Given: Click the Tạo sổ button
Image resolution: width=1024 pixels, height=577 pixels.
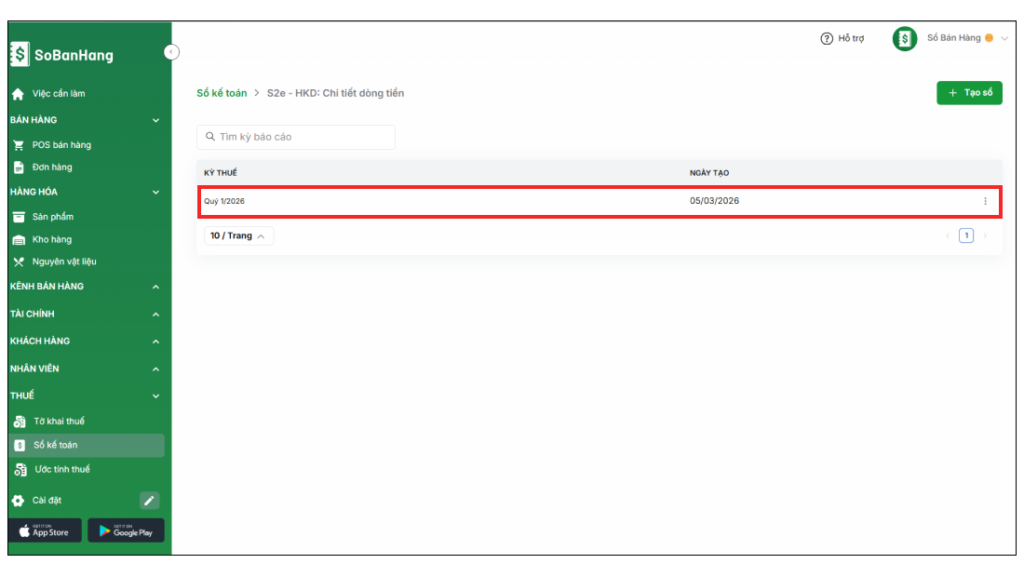Looking at the screenshot, I should tap(969, 93).
